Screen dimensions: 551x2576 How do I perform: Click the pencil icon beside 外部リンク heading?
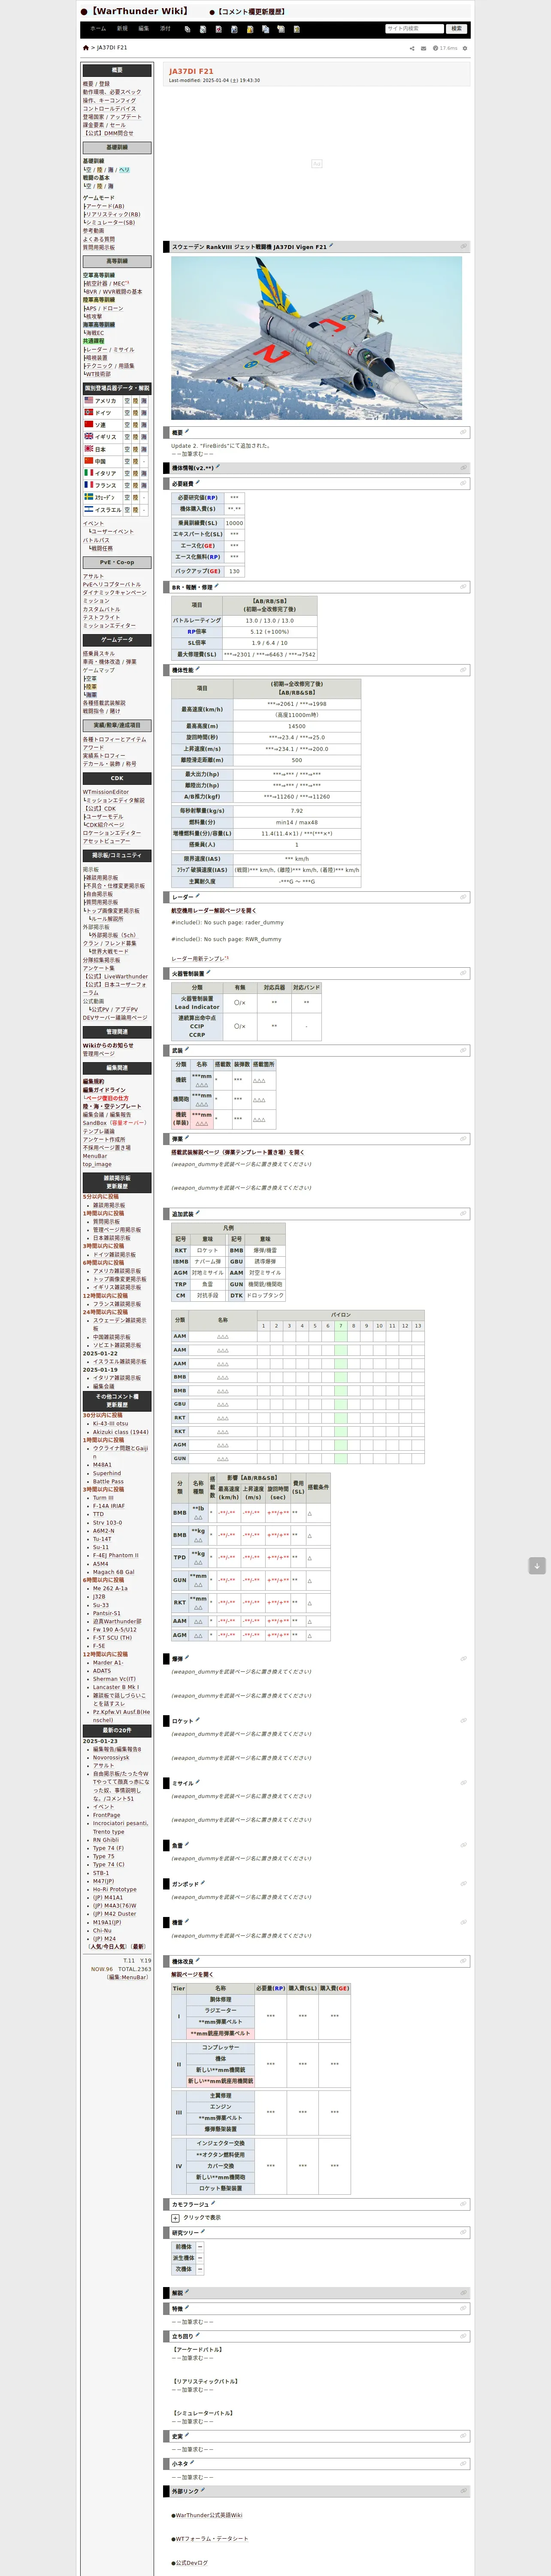(203, 2490)
